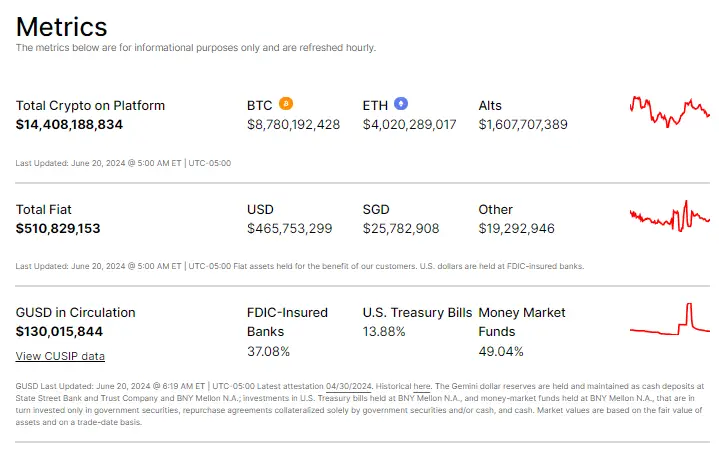Open the Total Crypto on Platform sparkline chart
This screenshot has height=453, width=719.
pyautogui.click(x=670, y=112)
